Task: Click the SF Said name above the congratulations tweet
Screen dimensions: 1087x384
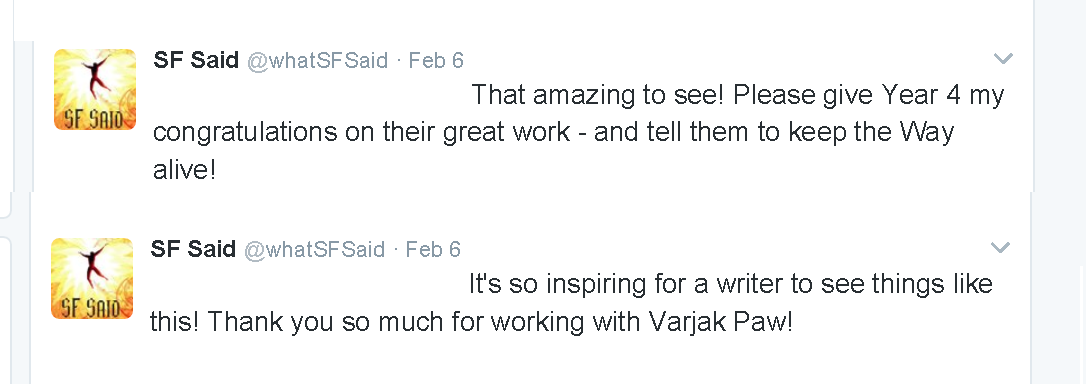Action: 196,60
